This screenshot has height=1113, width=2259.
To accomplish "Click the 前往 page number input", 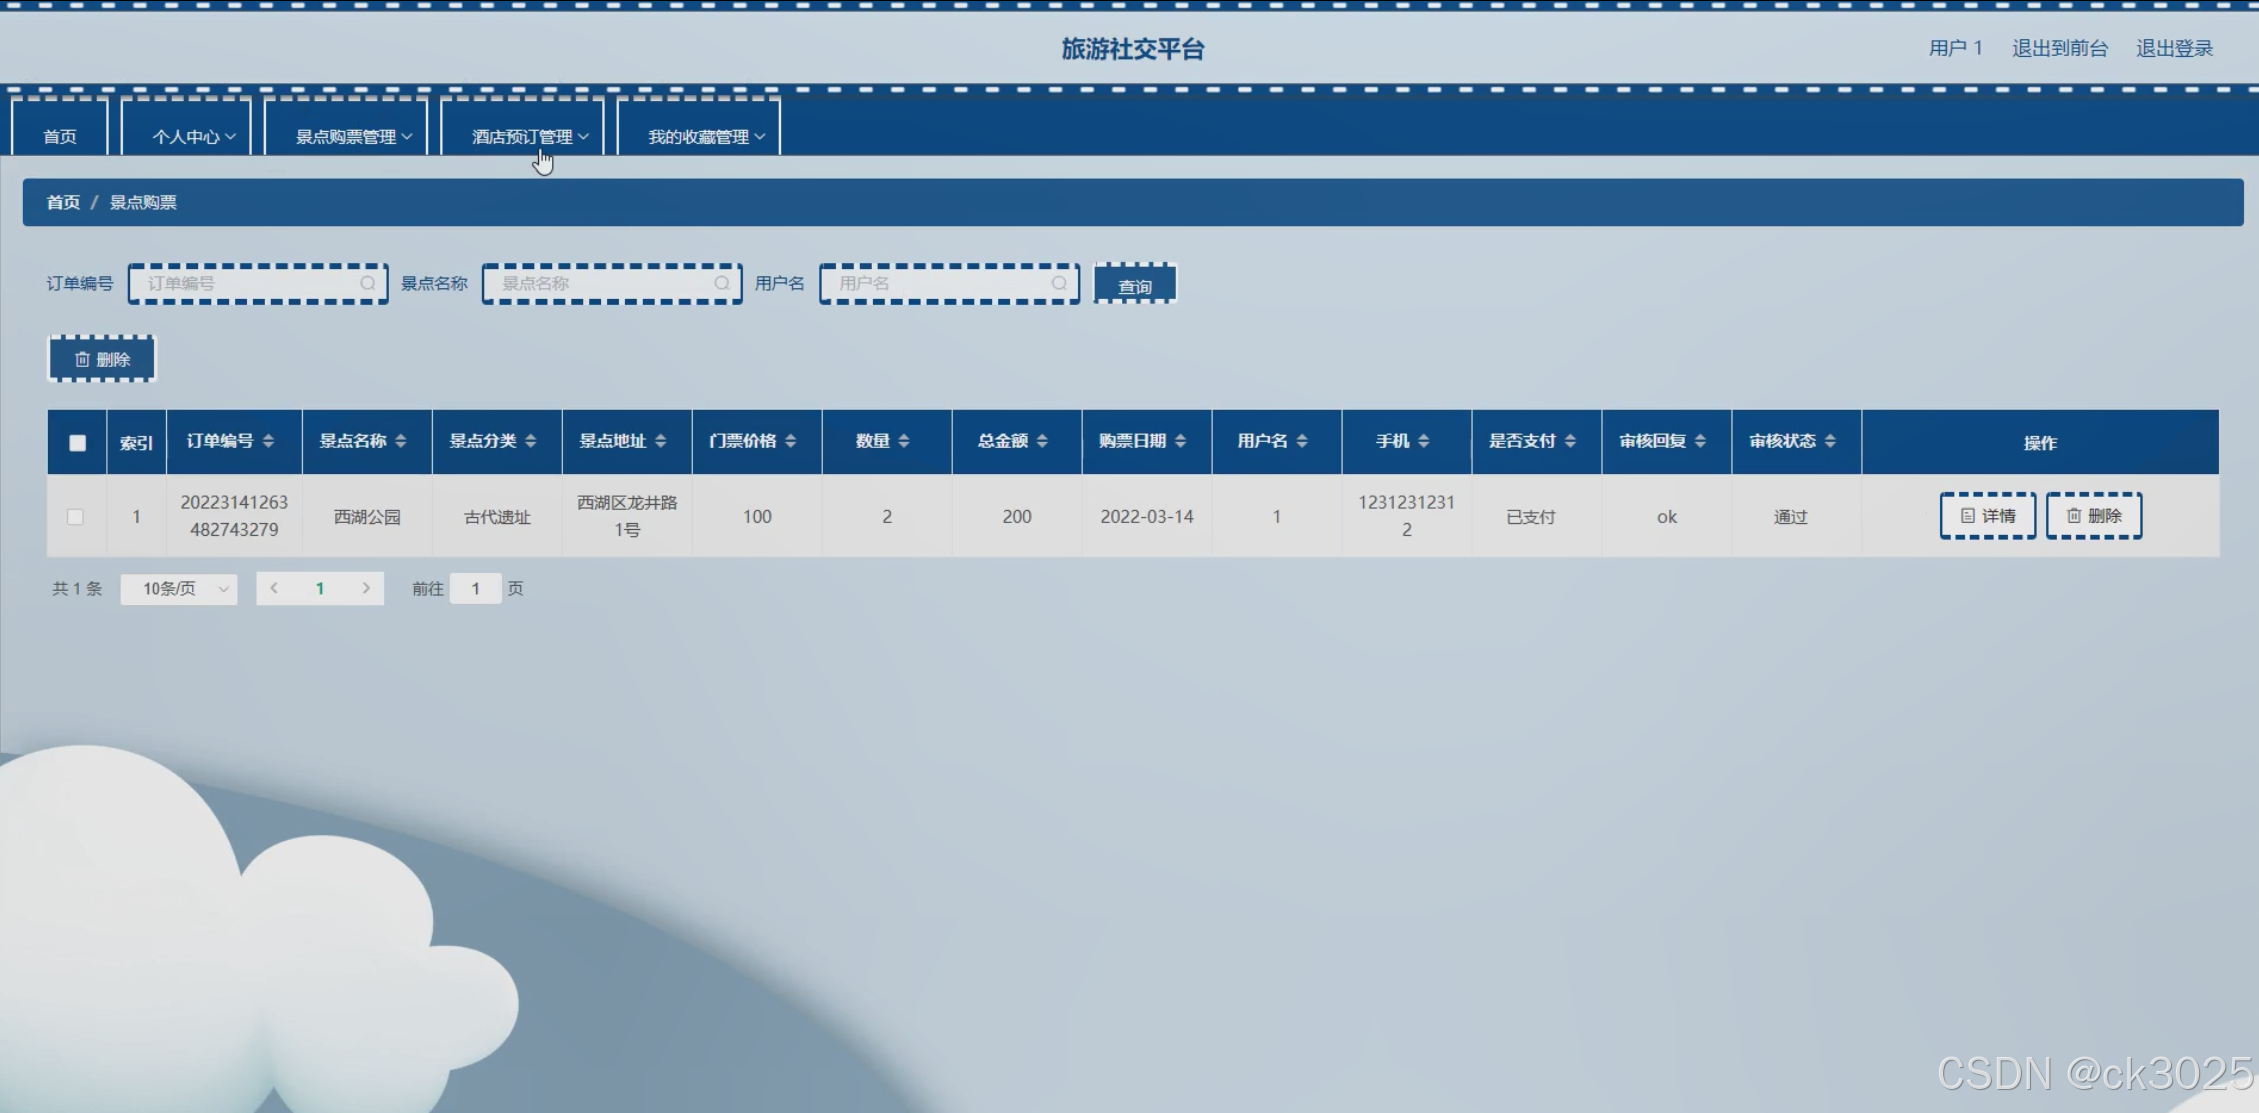I will [475, 588].
